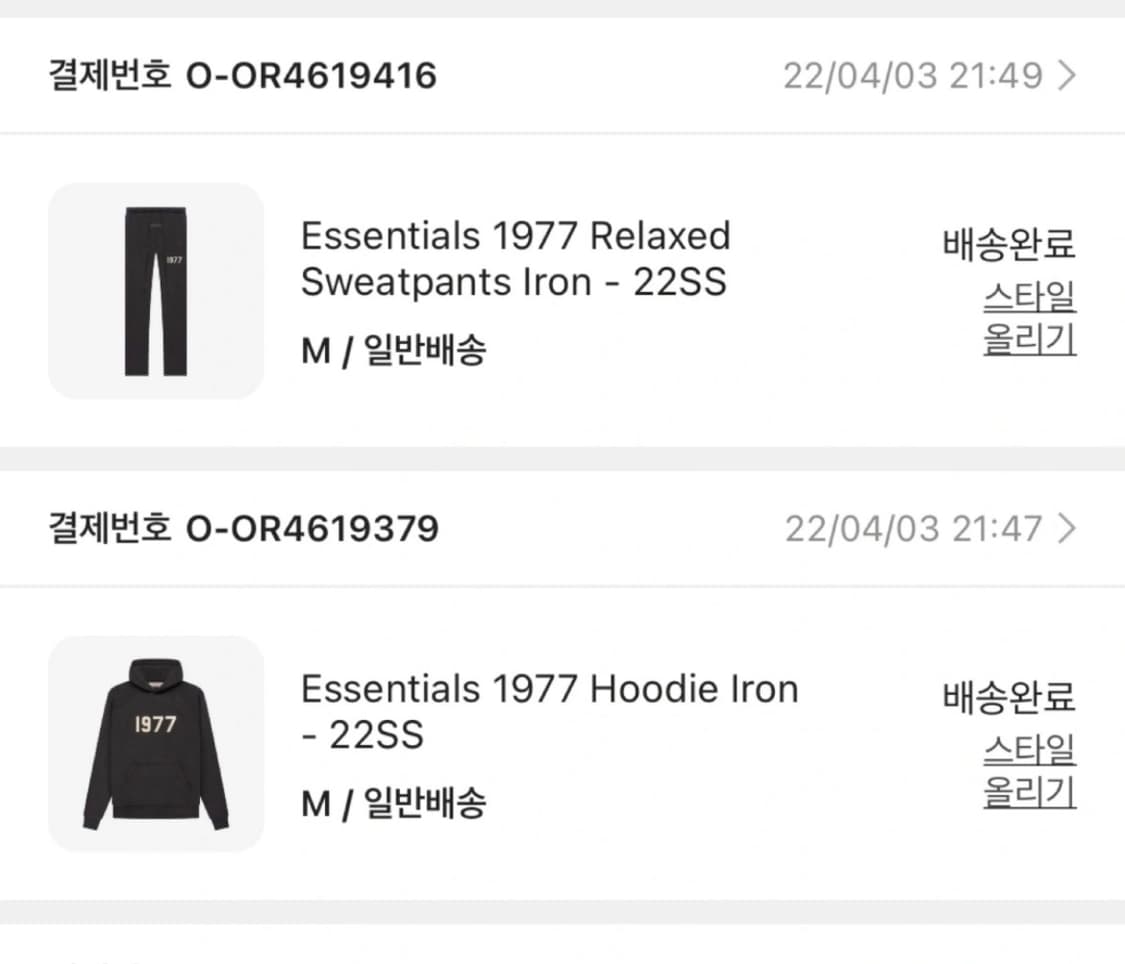Open 스타일 올리기 link for the hoodie order

pyautogui.click(x=1029, y=771)
